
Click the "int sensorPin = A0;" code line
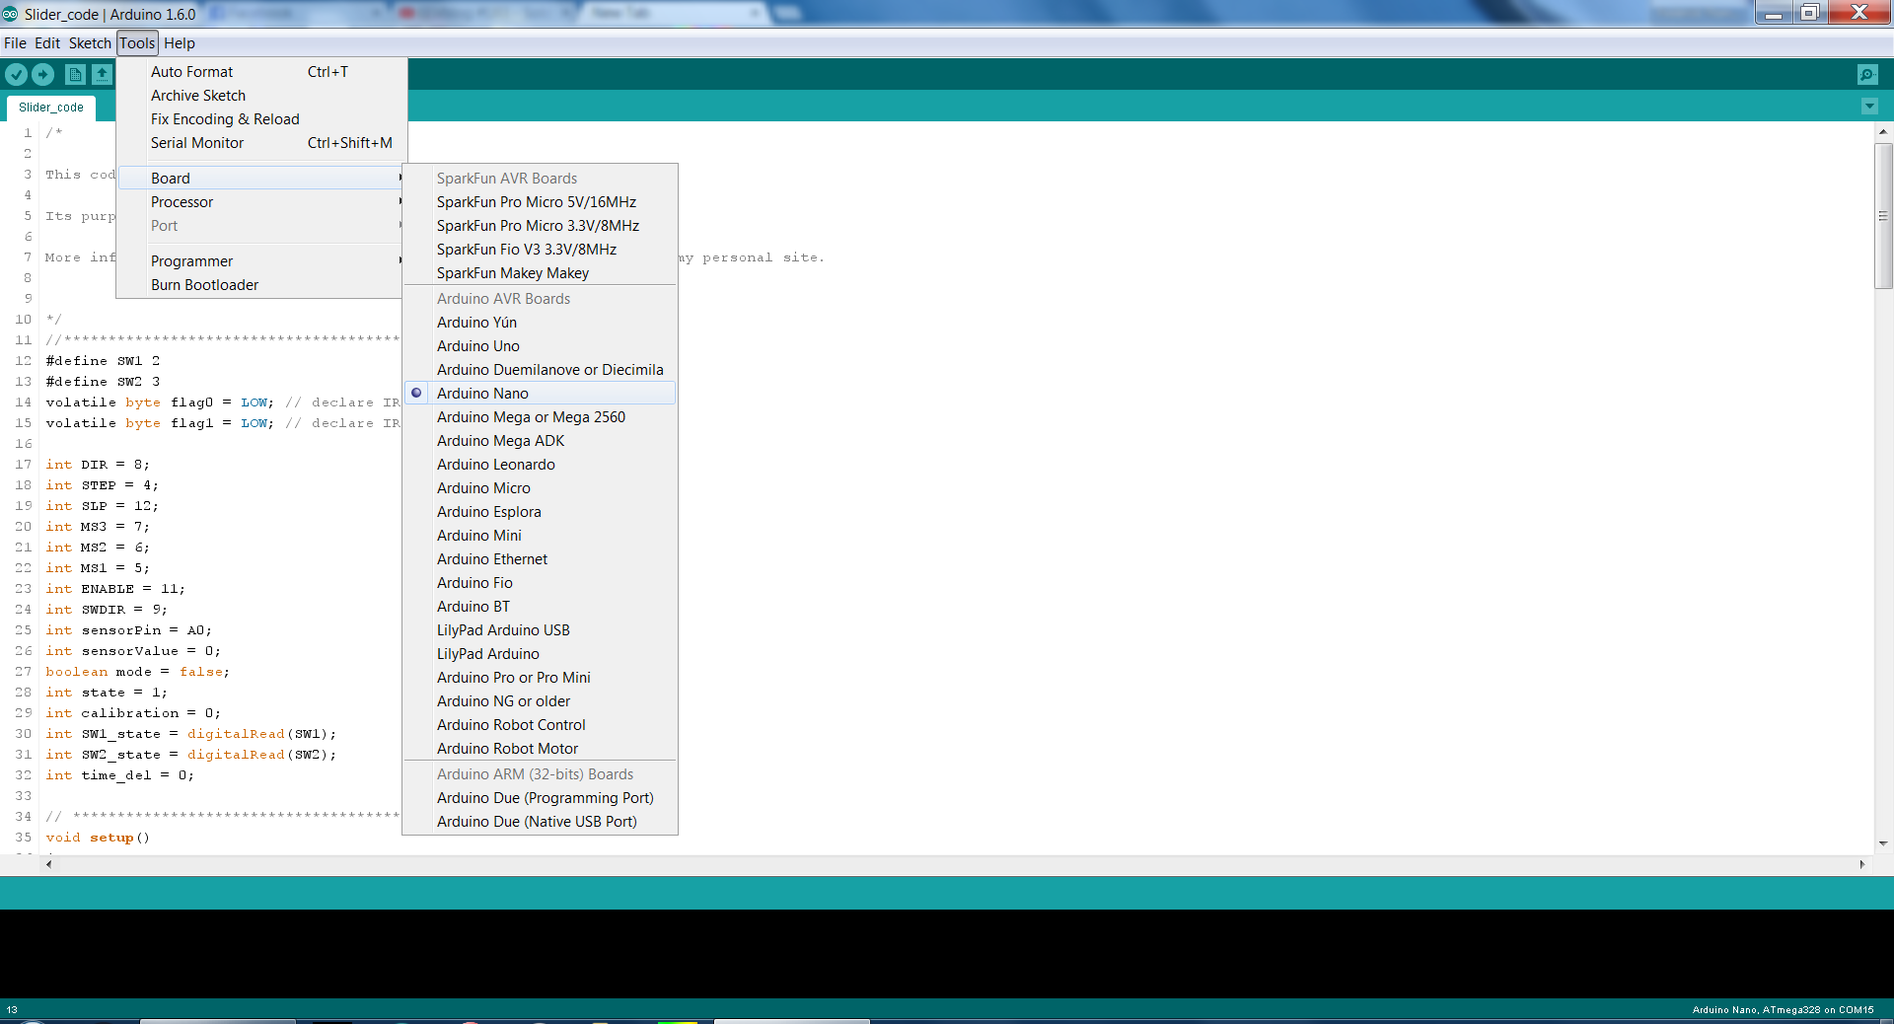[128, 631]
